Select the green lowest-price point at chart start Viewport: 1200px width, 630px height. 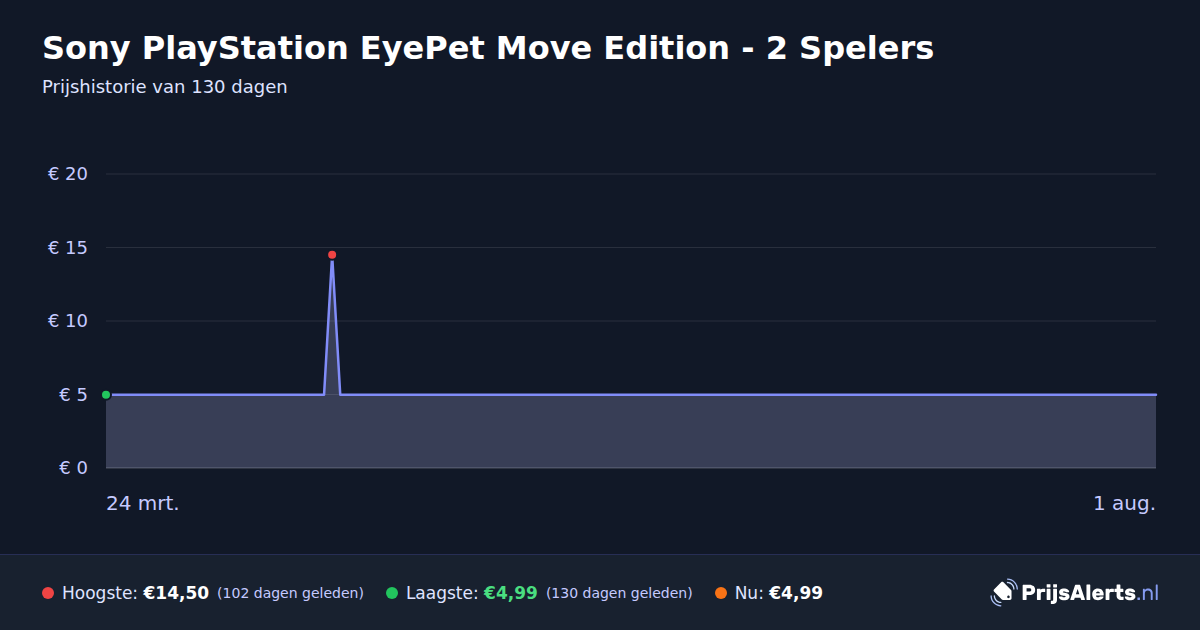106,395
